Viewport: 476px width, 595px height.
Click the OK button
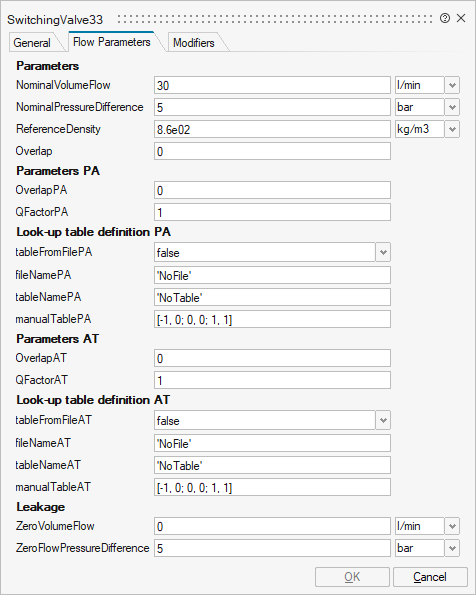click(352, 577)
